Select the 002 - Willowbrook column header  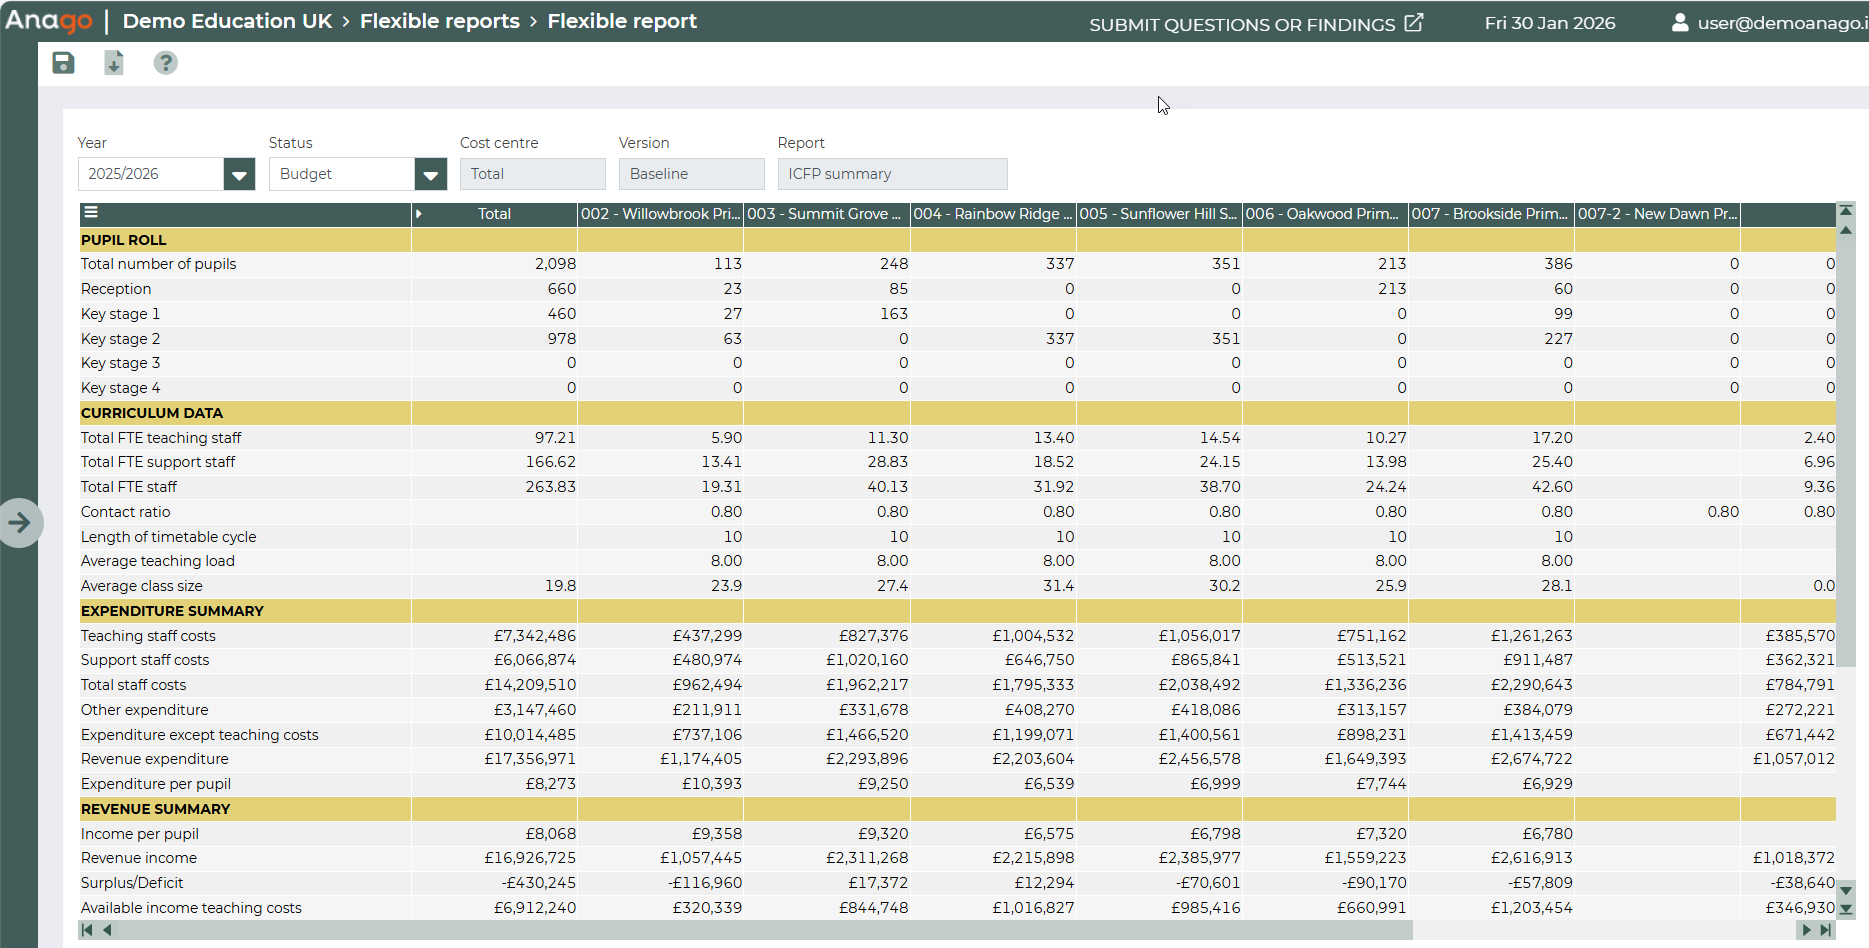coord(660,214)
